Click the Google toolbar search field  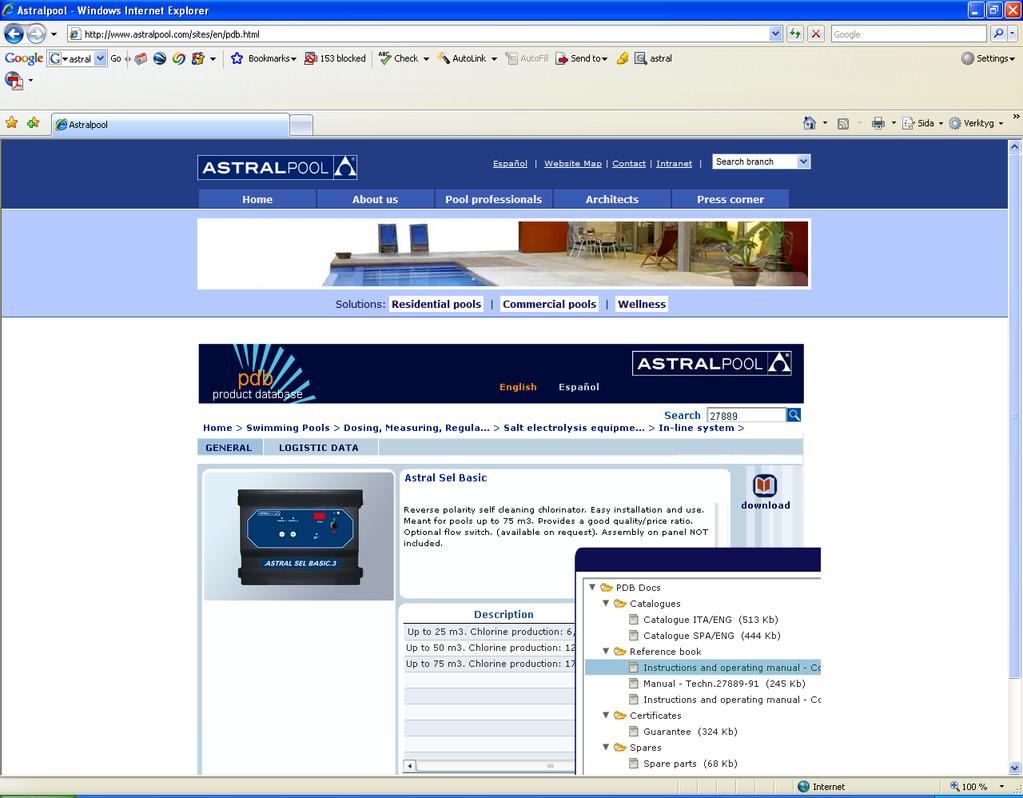pyautogui.click(x=78, y=58)
